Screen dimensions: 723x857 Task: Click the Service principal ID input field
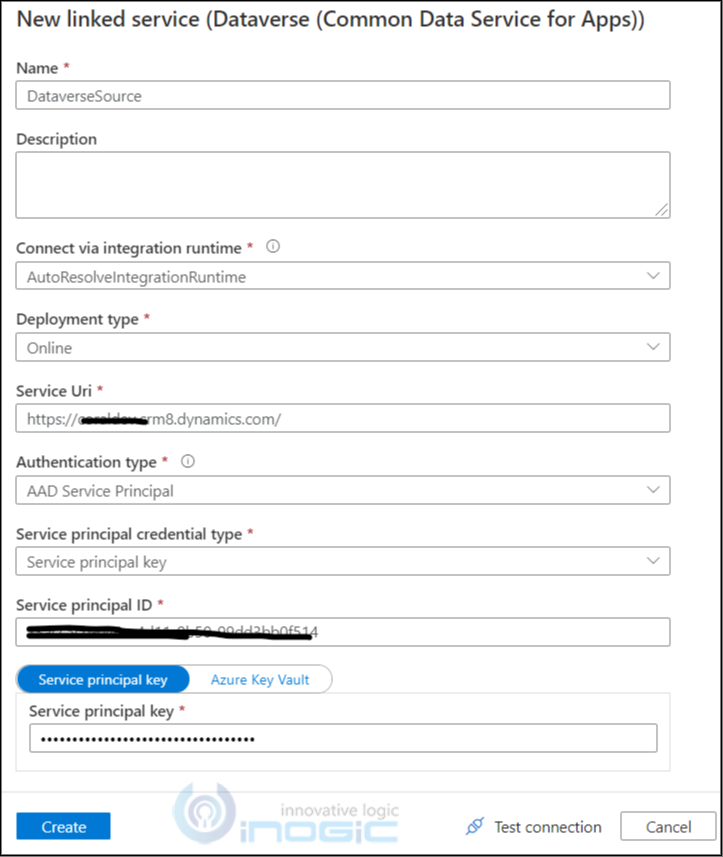pyautogui.click(x=343, y=632)
